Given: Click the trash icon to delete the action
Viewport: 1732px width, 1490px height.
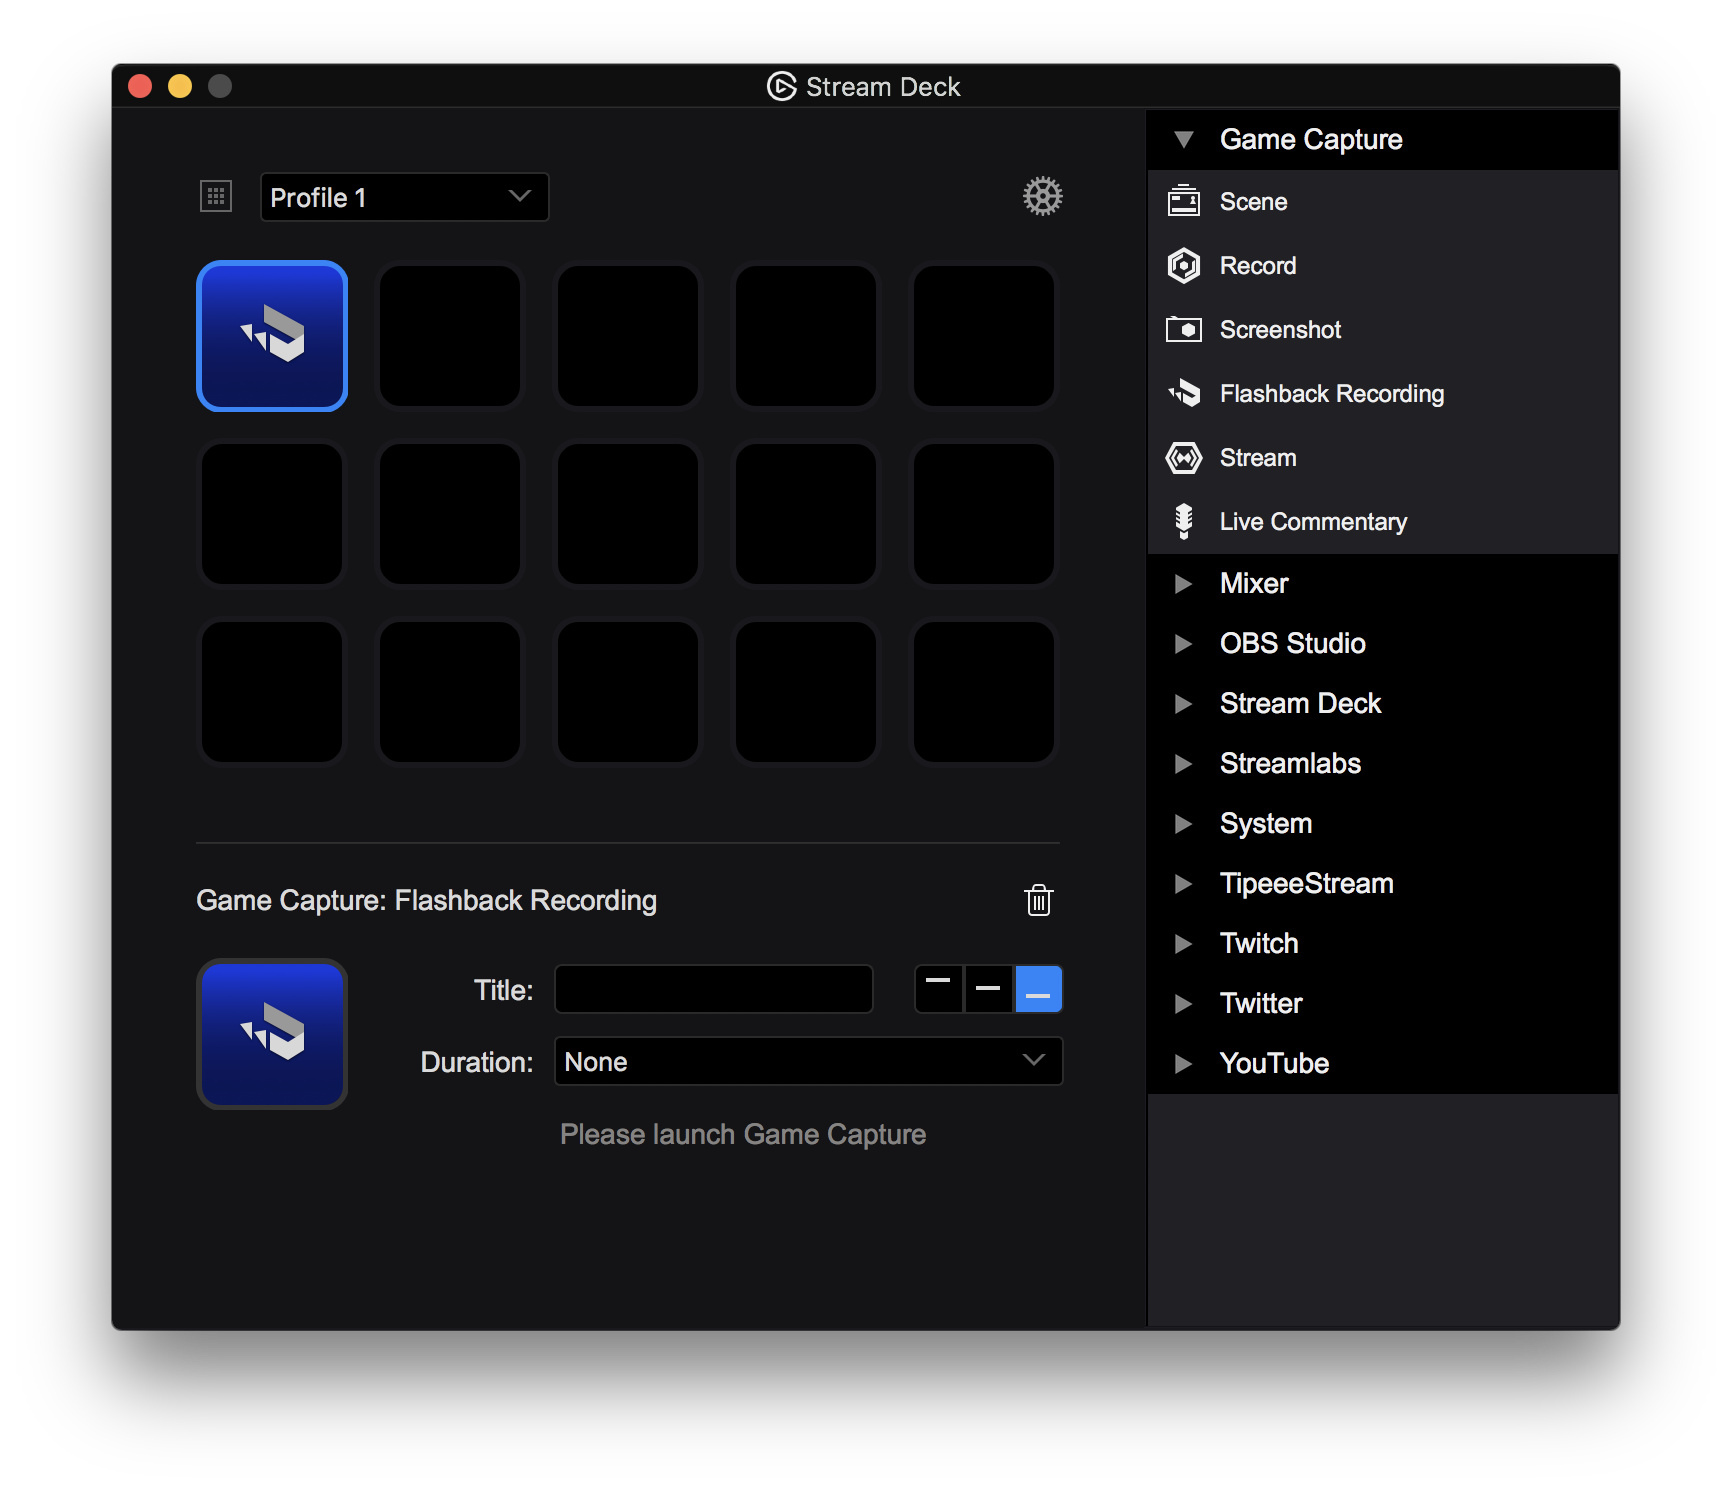Looking at the screenshot, I should 1039,900.
